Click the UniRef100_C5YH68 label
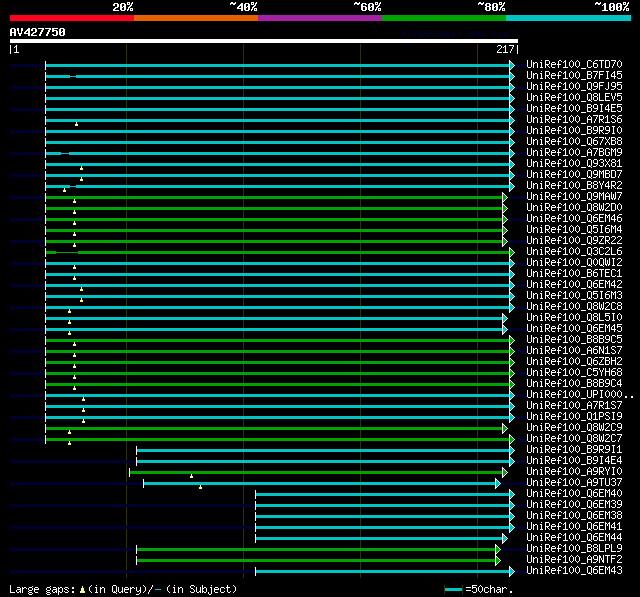 [x=574, y=373]
